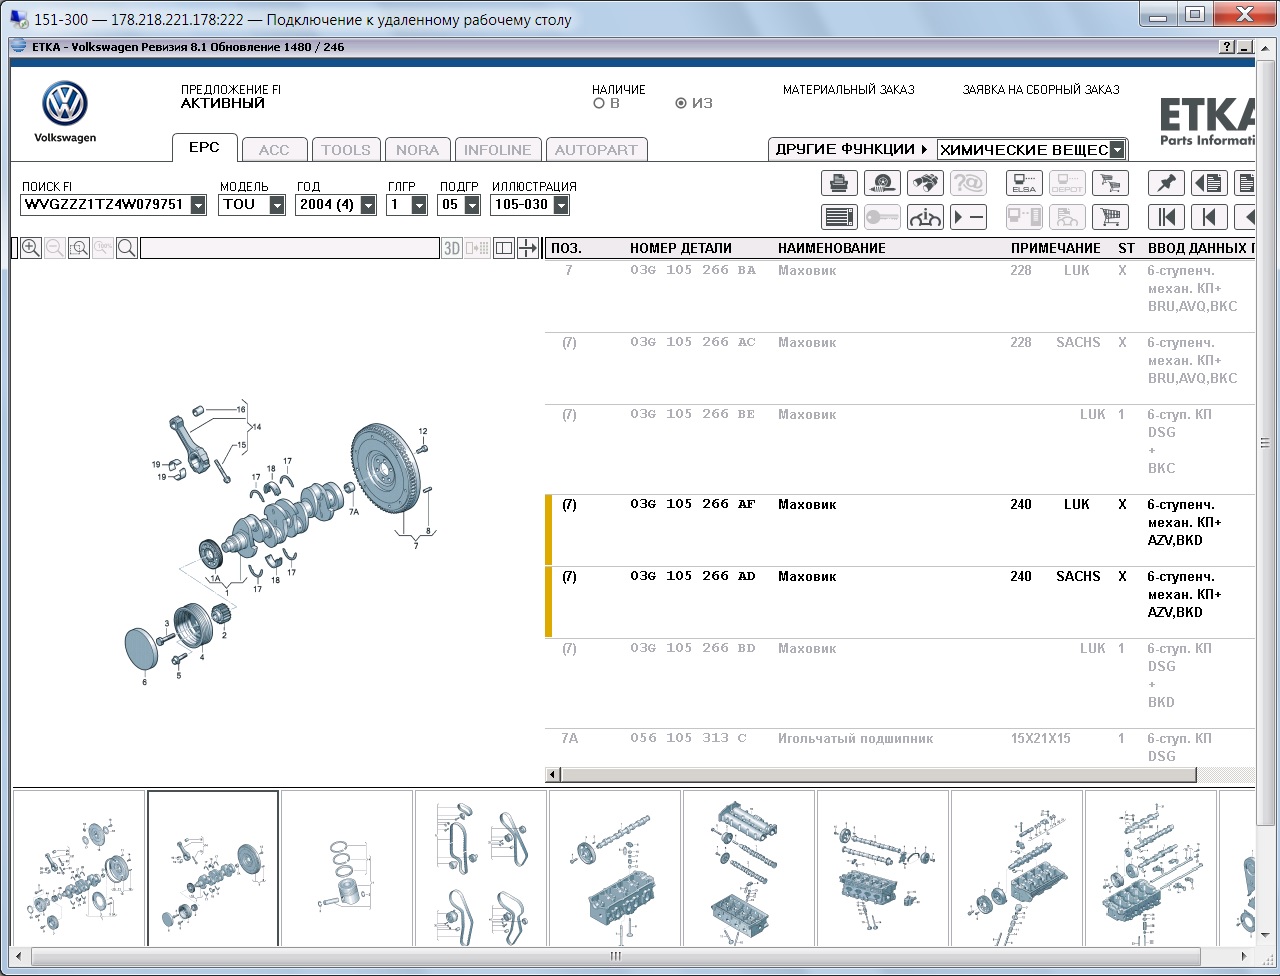
Task: Toggle the split view layout icon
Action: click(x=504, y=248)
